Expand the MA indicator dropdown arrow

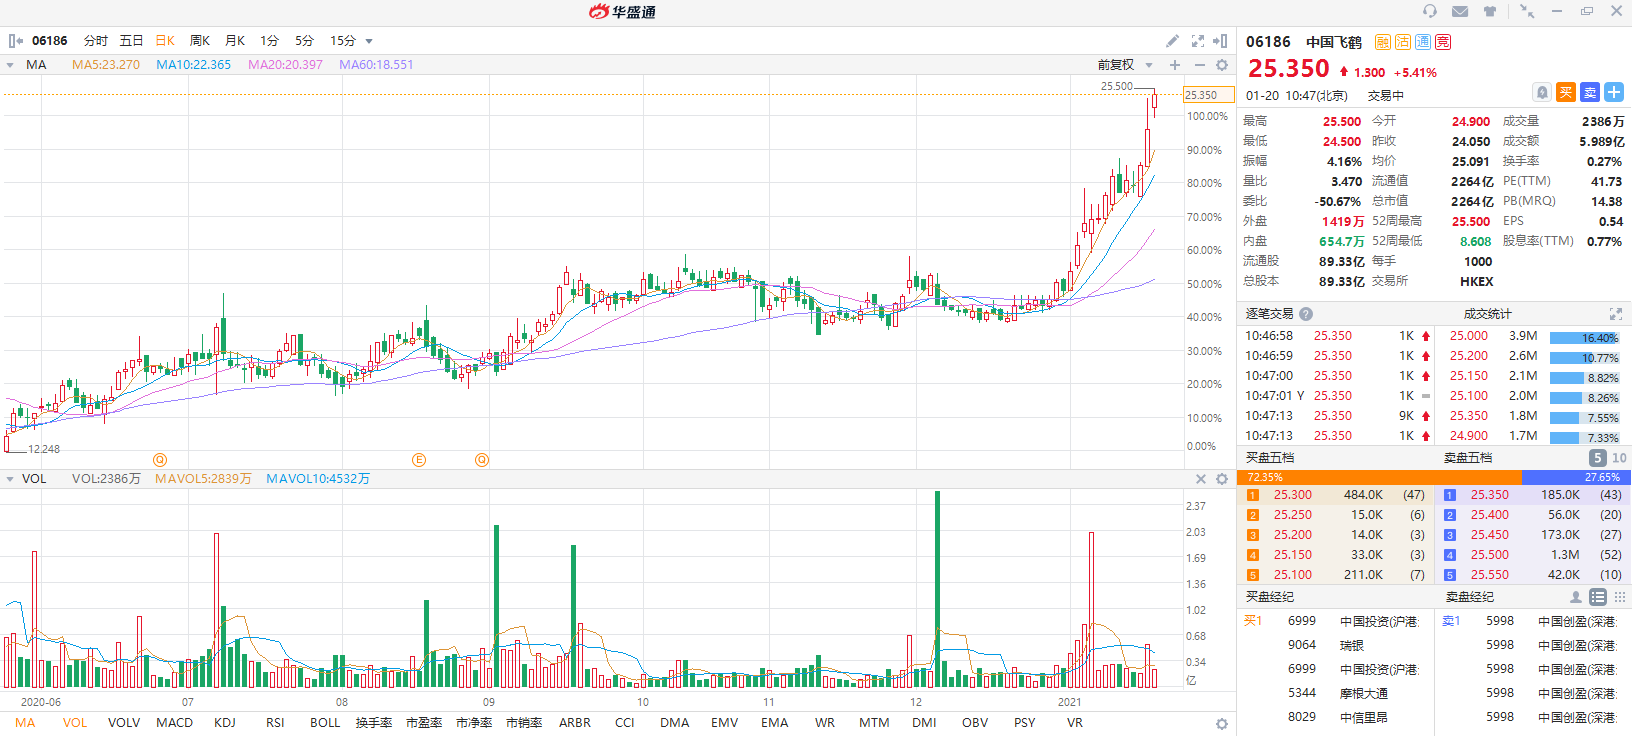tap(10, 65)
